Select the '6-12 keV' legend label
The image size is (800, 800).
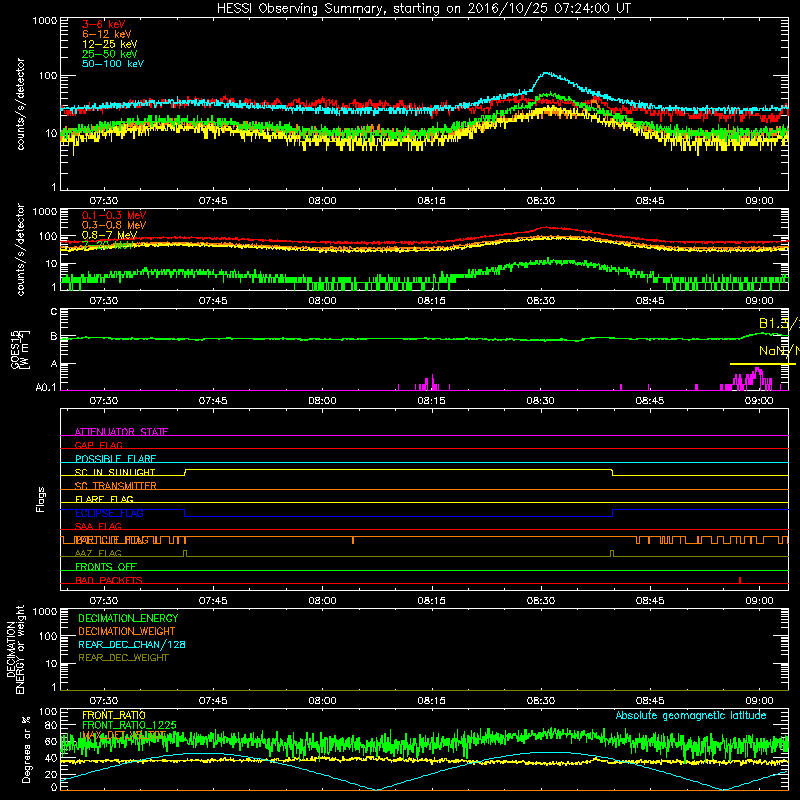pyautogui.click(x=107, y=34)
